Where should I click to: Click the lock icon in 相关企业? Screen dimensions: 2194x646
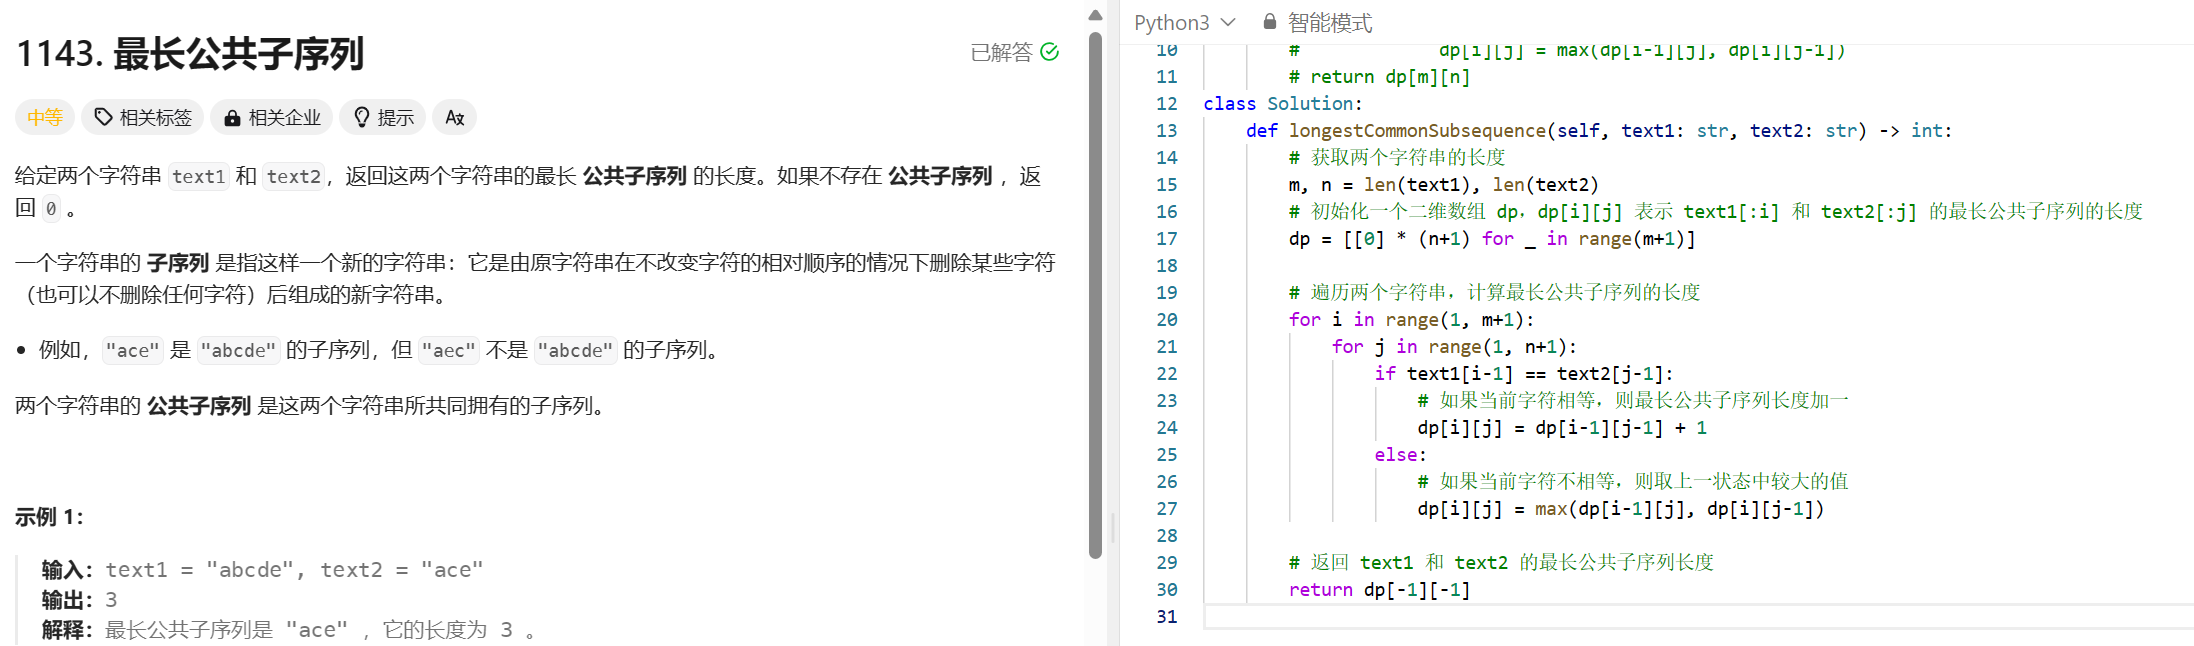tap(232, 118)
